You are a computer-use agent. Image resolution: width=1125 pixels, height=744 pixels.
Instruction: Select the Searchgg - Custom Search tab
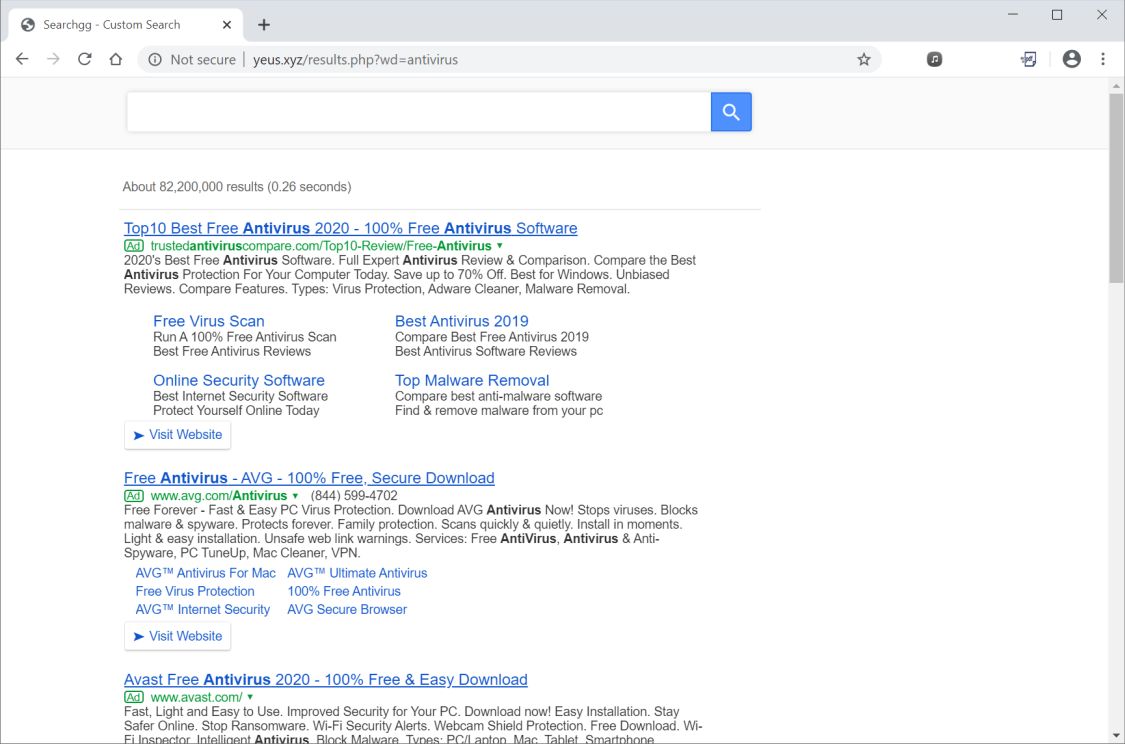[126, 25]
